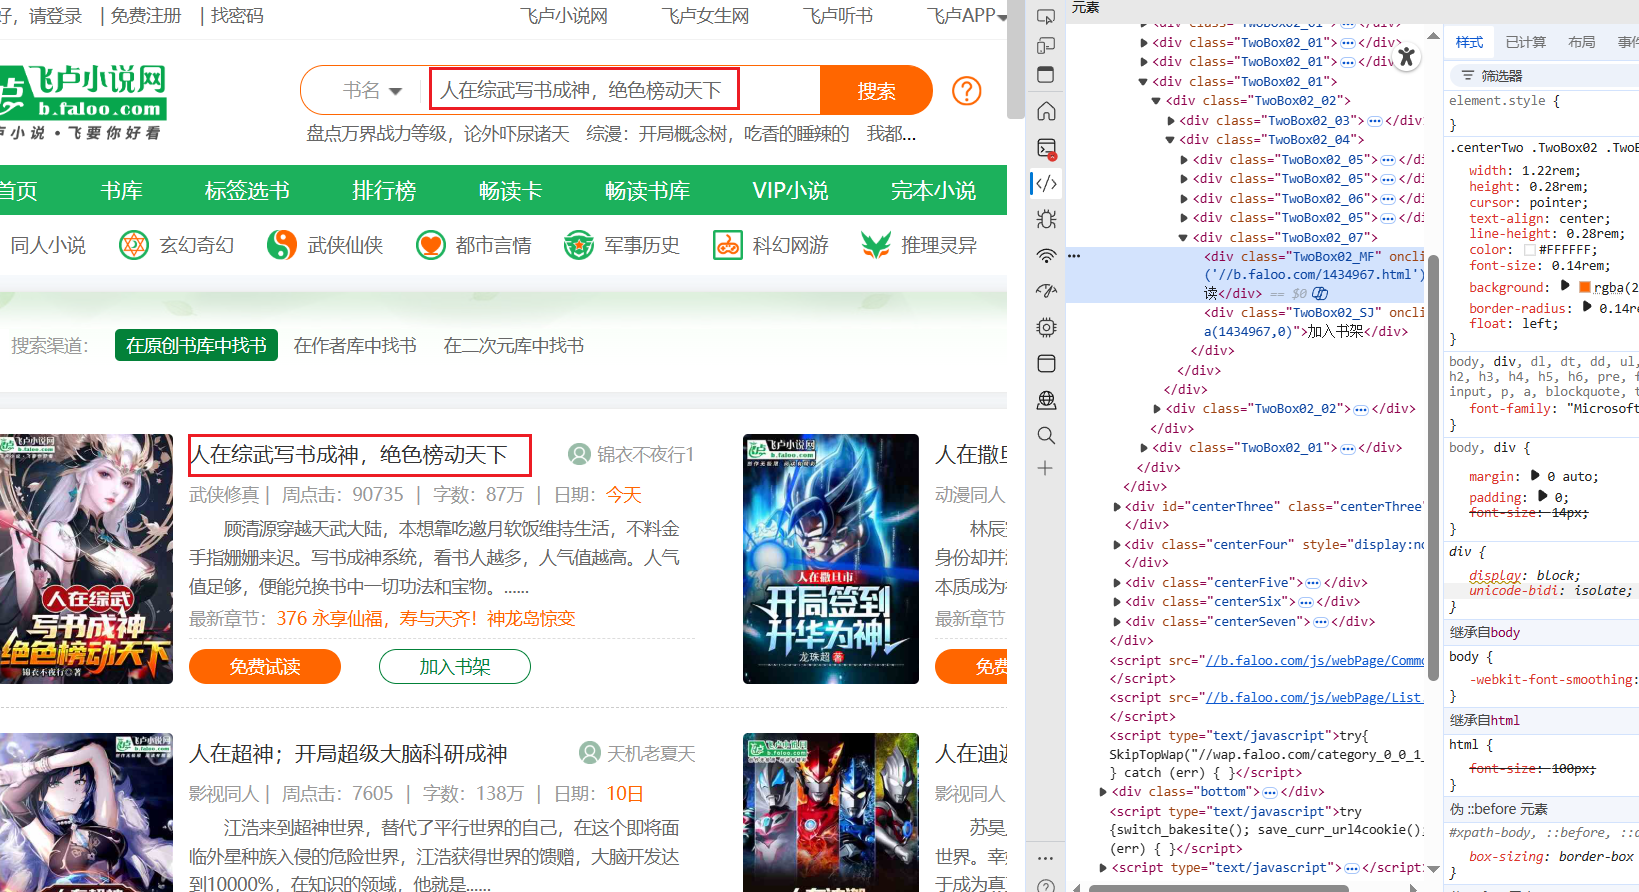Open the 开局签到升华为神 book cover thumbnail
This screenshot has width=1639, height=892.
pyautogui.click(x=830, y=559)
